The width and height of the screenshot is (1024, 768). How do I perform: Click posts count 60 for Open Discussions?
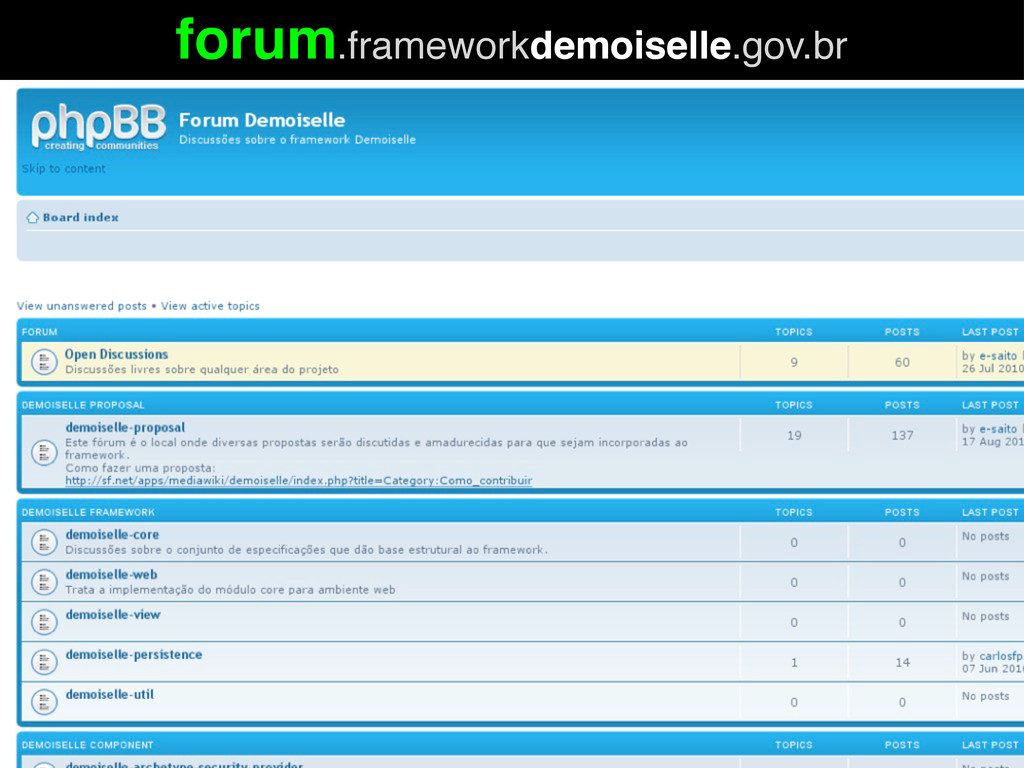click(x=902, y=362)
